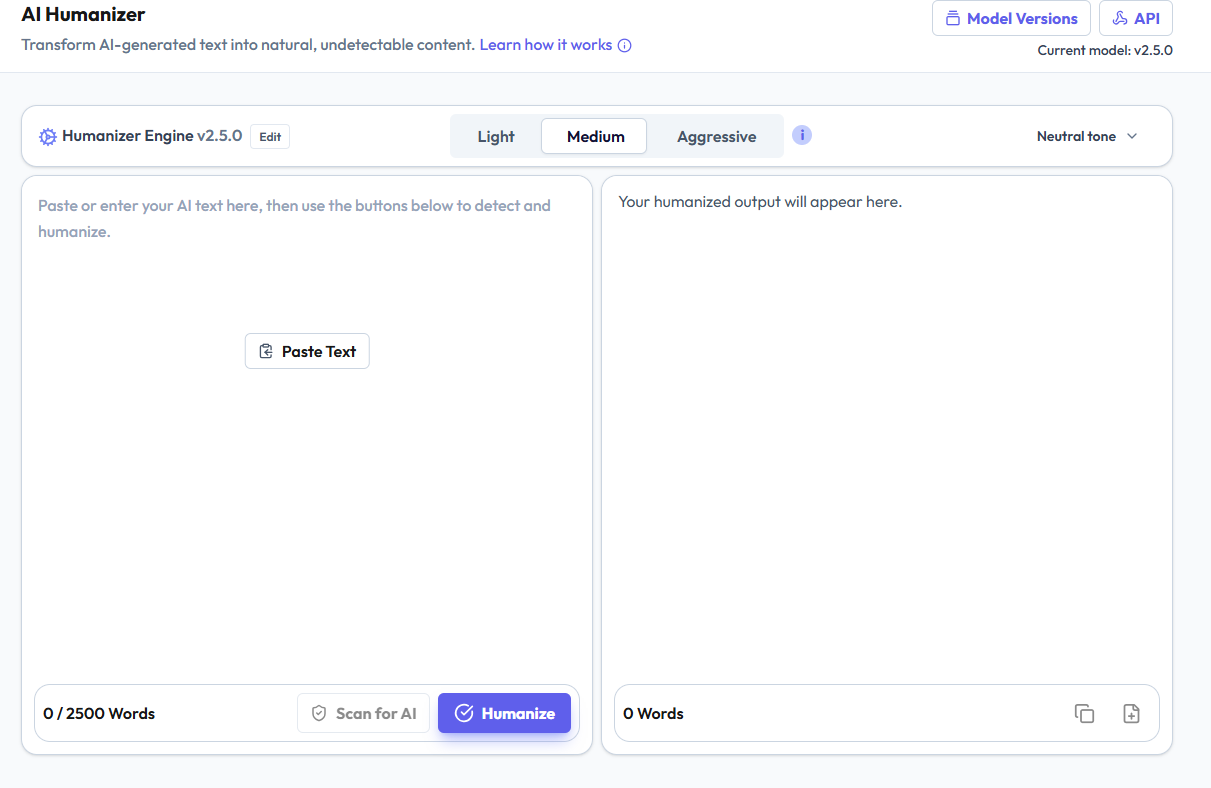
Task: Select the Aggressive humanization mode
Action: [x=716, y=136]
